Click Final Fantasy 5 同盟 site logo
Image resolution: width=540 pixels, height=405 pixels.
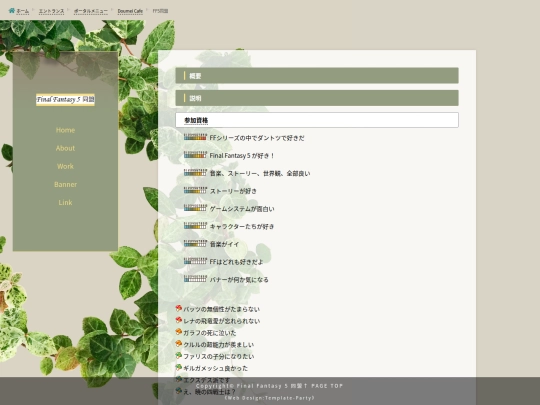[65, 100]
